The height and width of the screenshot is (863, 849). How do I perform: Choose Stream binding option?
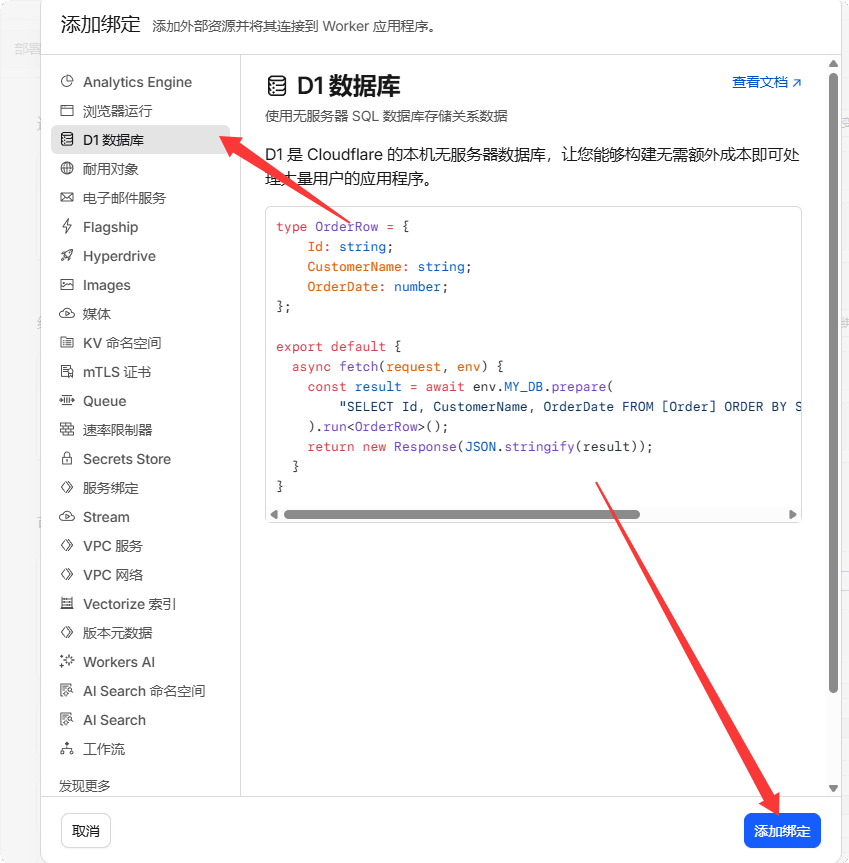[140, 517]
